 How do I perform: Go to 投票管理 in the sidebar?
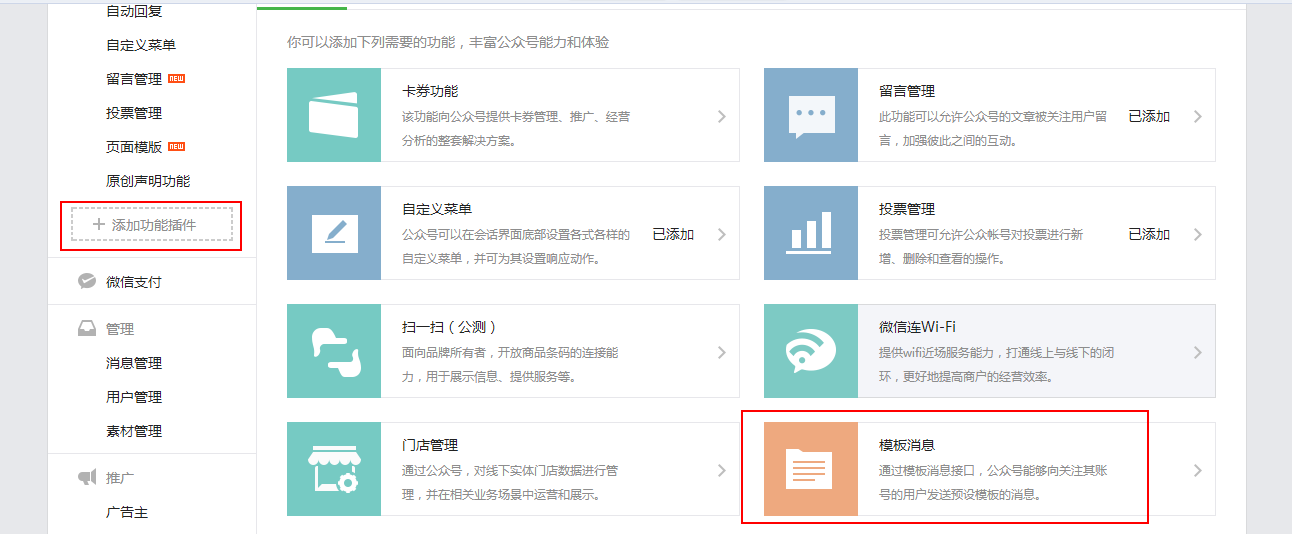(134, 113)
